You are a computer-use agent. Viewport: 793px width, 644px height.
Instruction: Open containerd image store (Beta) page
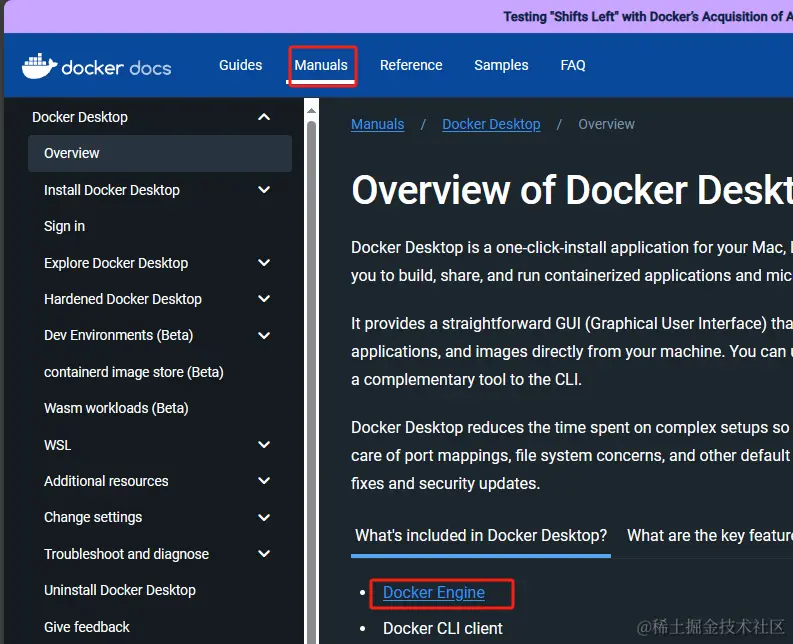click(134, 372)
